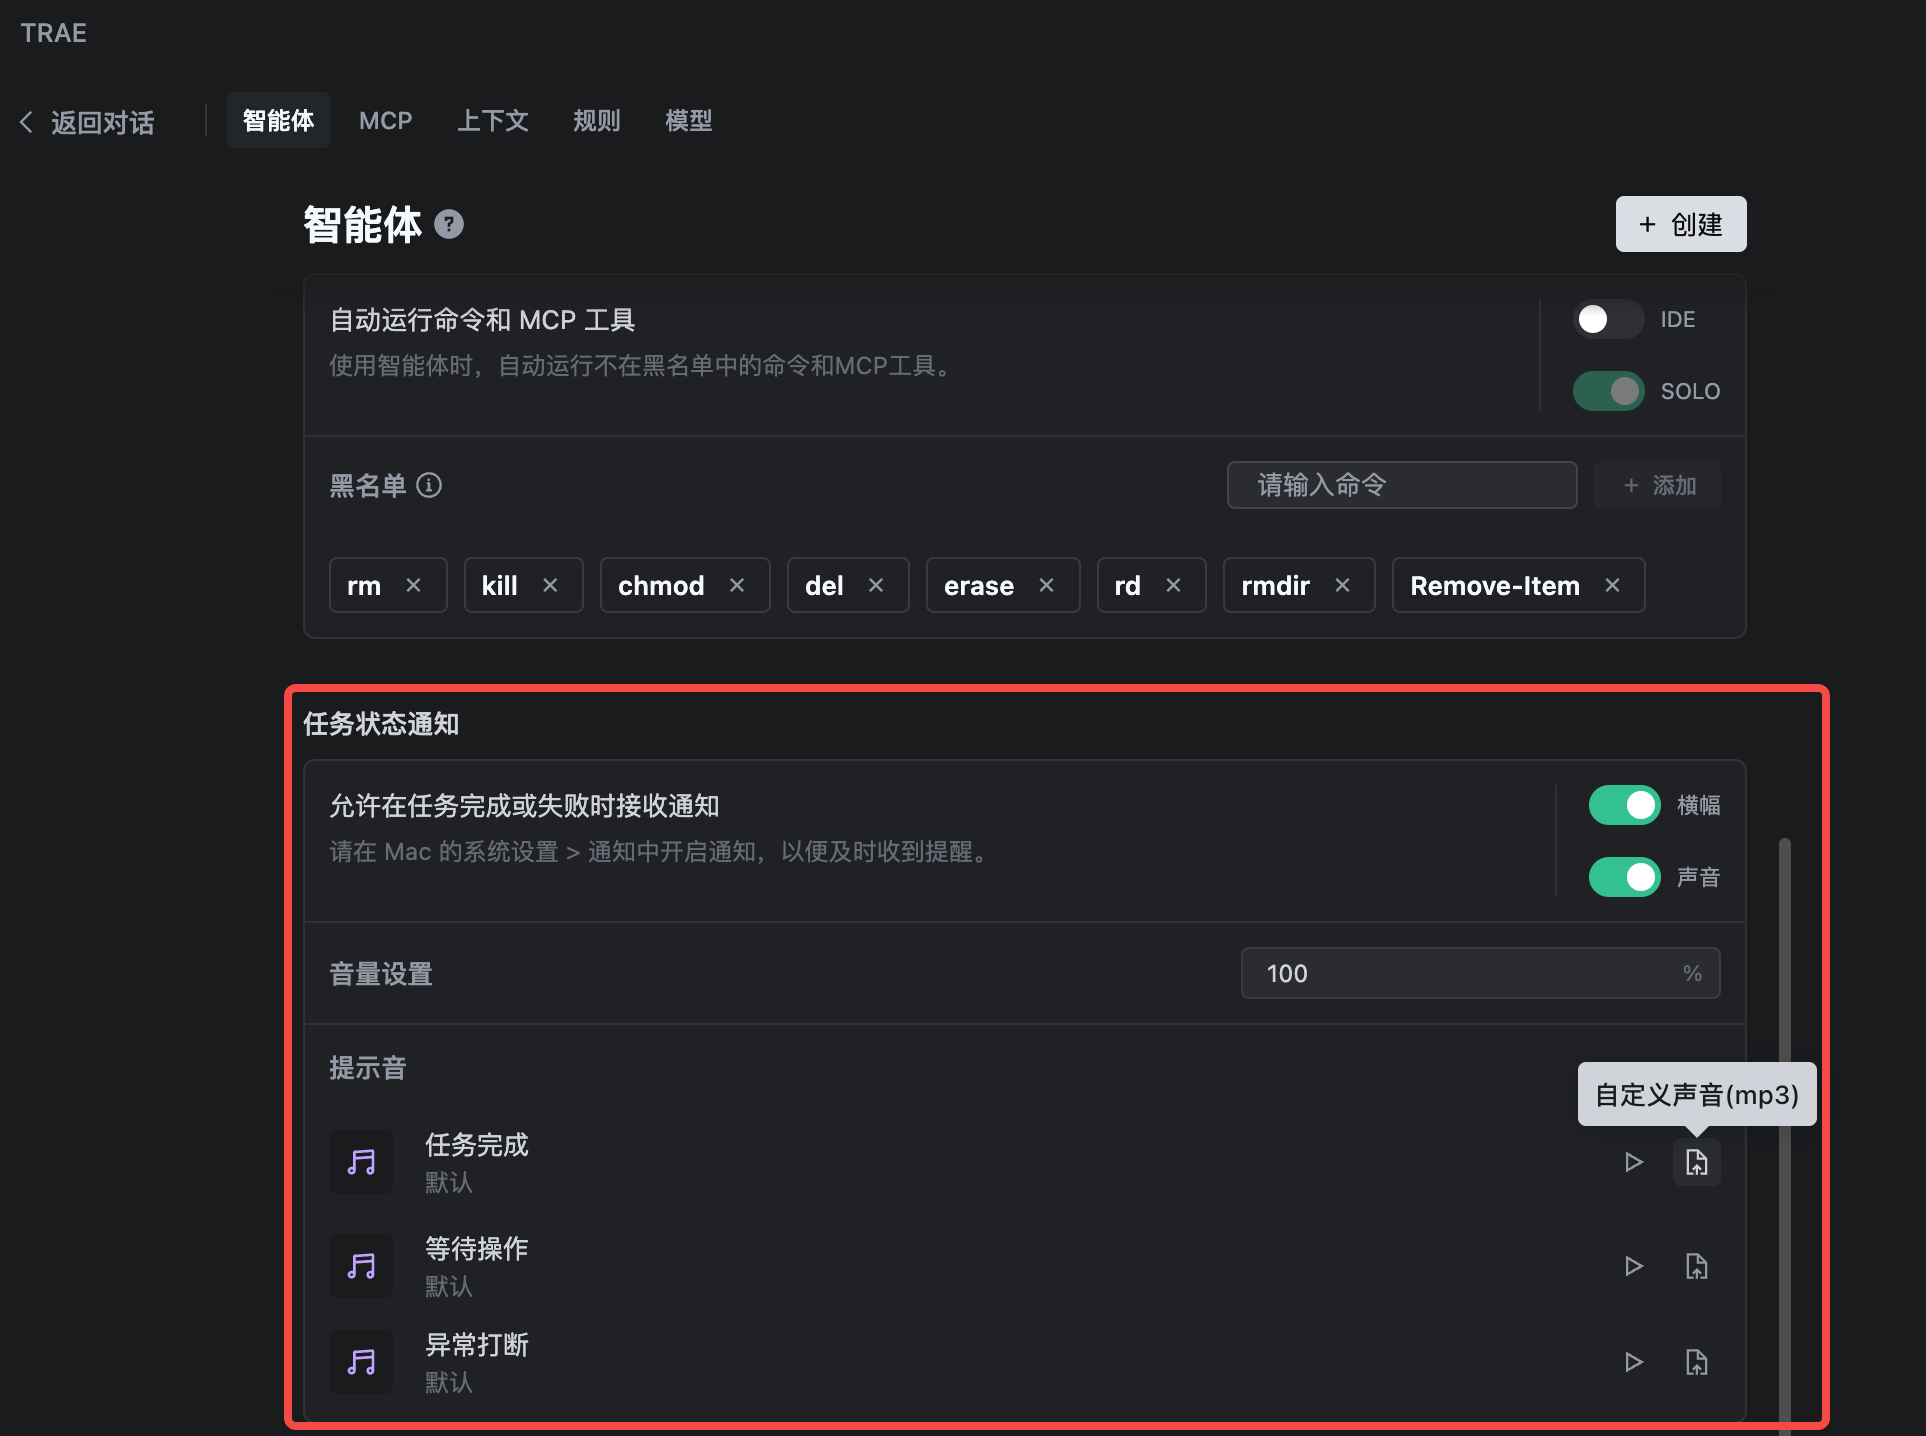Remove rm from the blacklist

click(x=415, y=585)
